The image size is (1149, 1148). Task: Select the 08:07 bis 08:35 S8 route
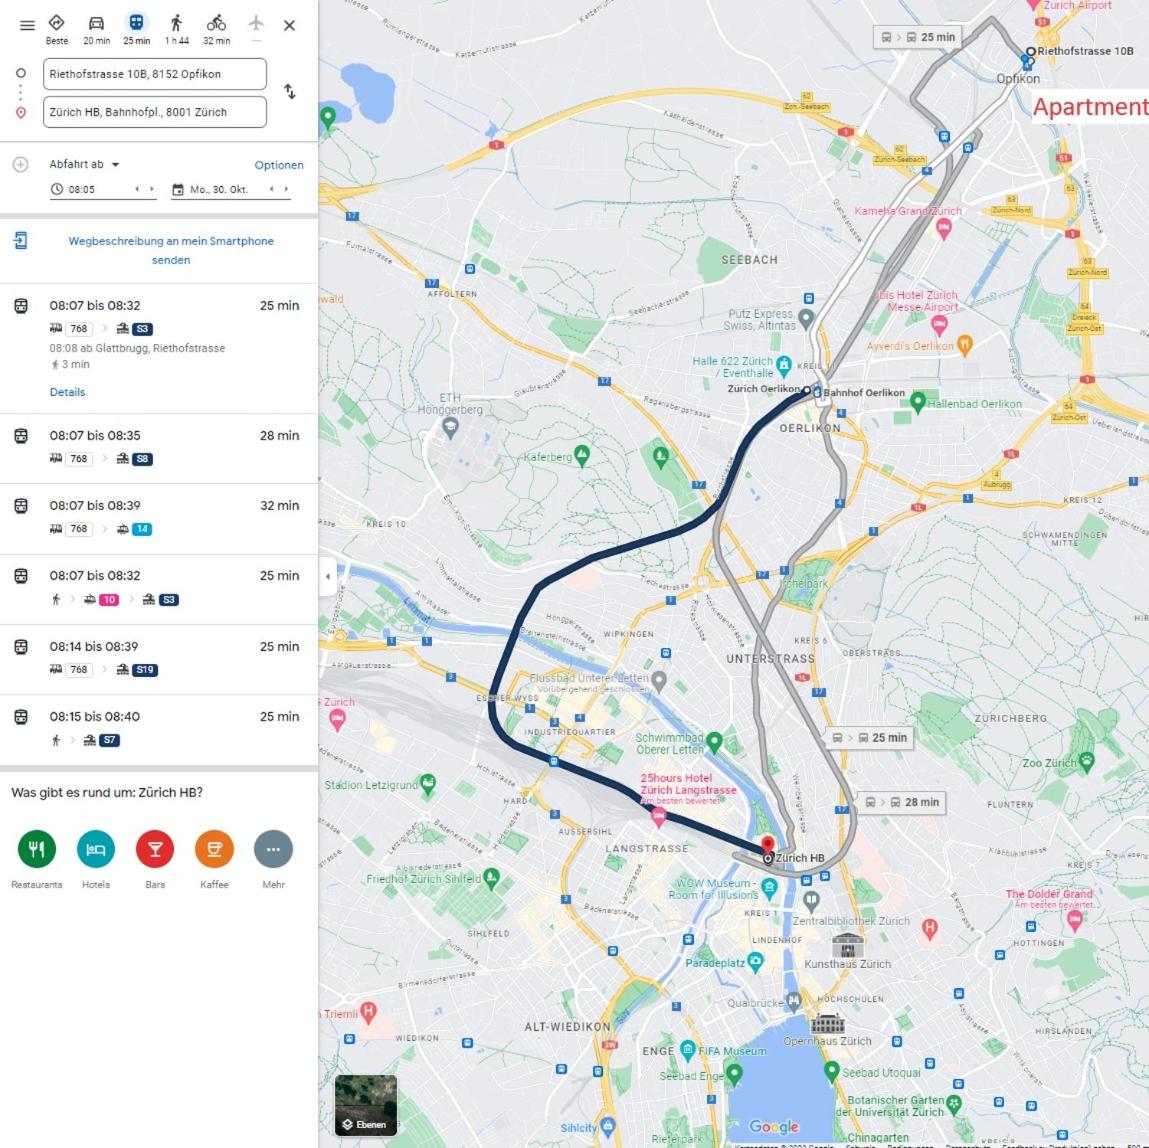click(159, 448)
